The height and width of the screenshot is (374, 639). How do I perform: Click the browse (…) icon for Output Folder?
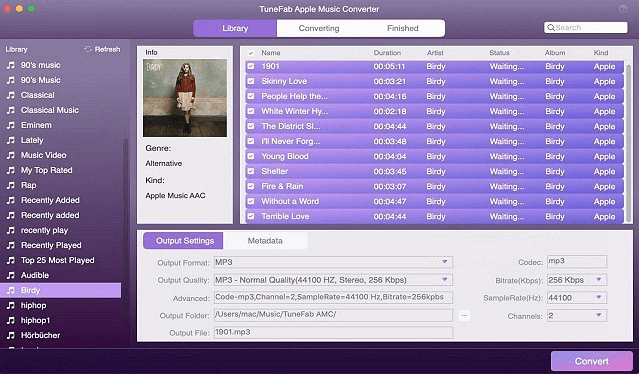(x=464, y=315)
